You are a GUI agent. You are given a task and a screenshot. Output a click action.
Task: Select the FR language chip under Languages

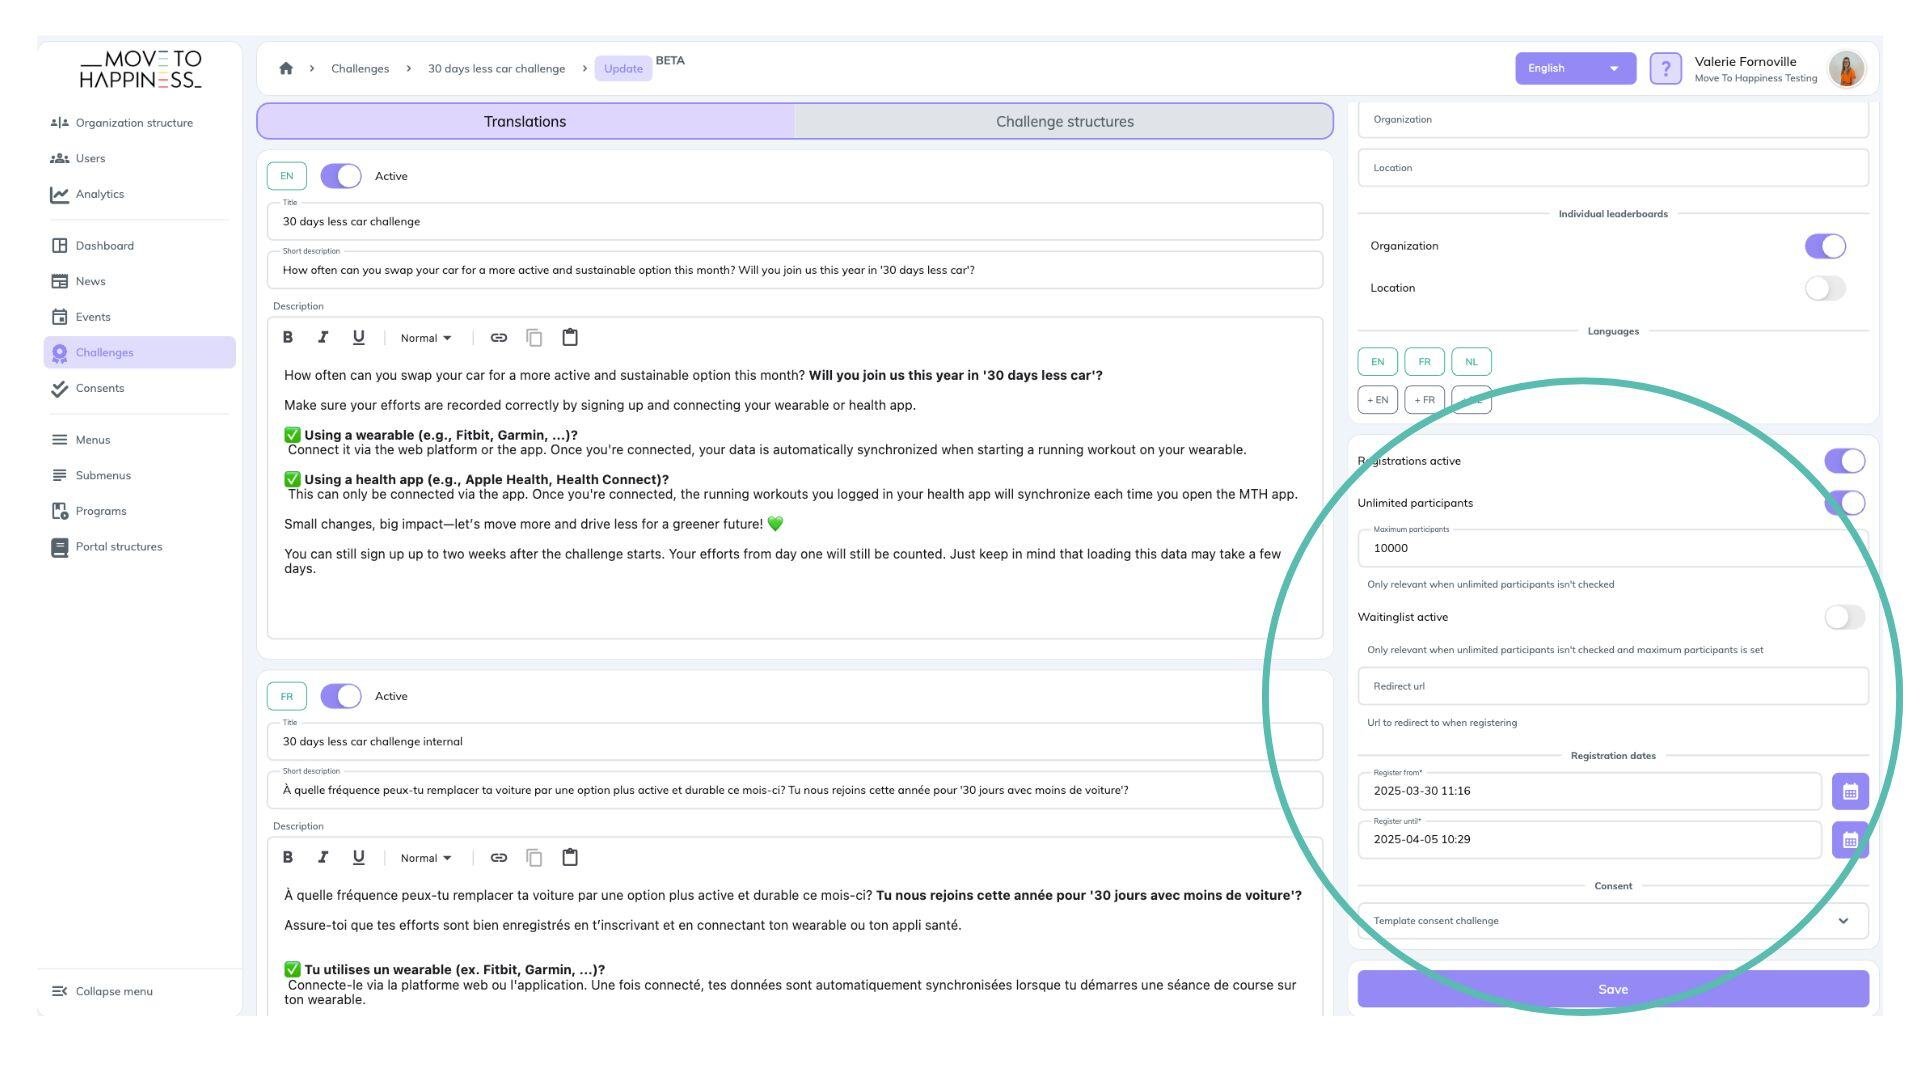tap(1424, 362)
